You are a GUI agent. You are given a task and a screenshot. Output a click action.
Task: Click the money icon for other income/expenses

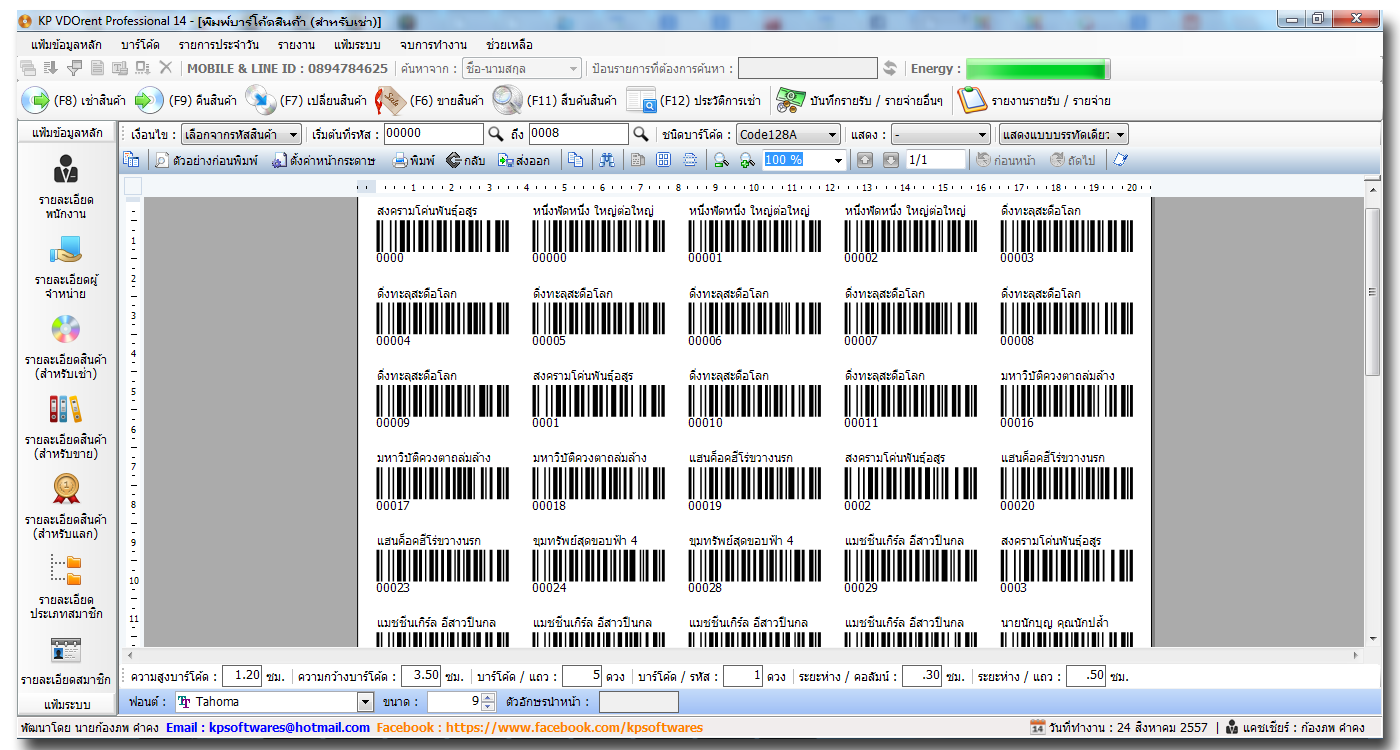(x=791, y=100)
